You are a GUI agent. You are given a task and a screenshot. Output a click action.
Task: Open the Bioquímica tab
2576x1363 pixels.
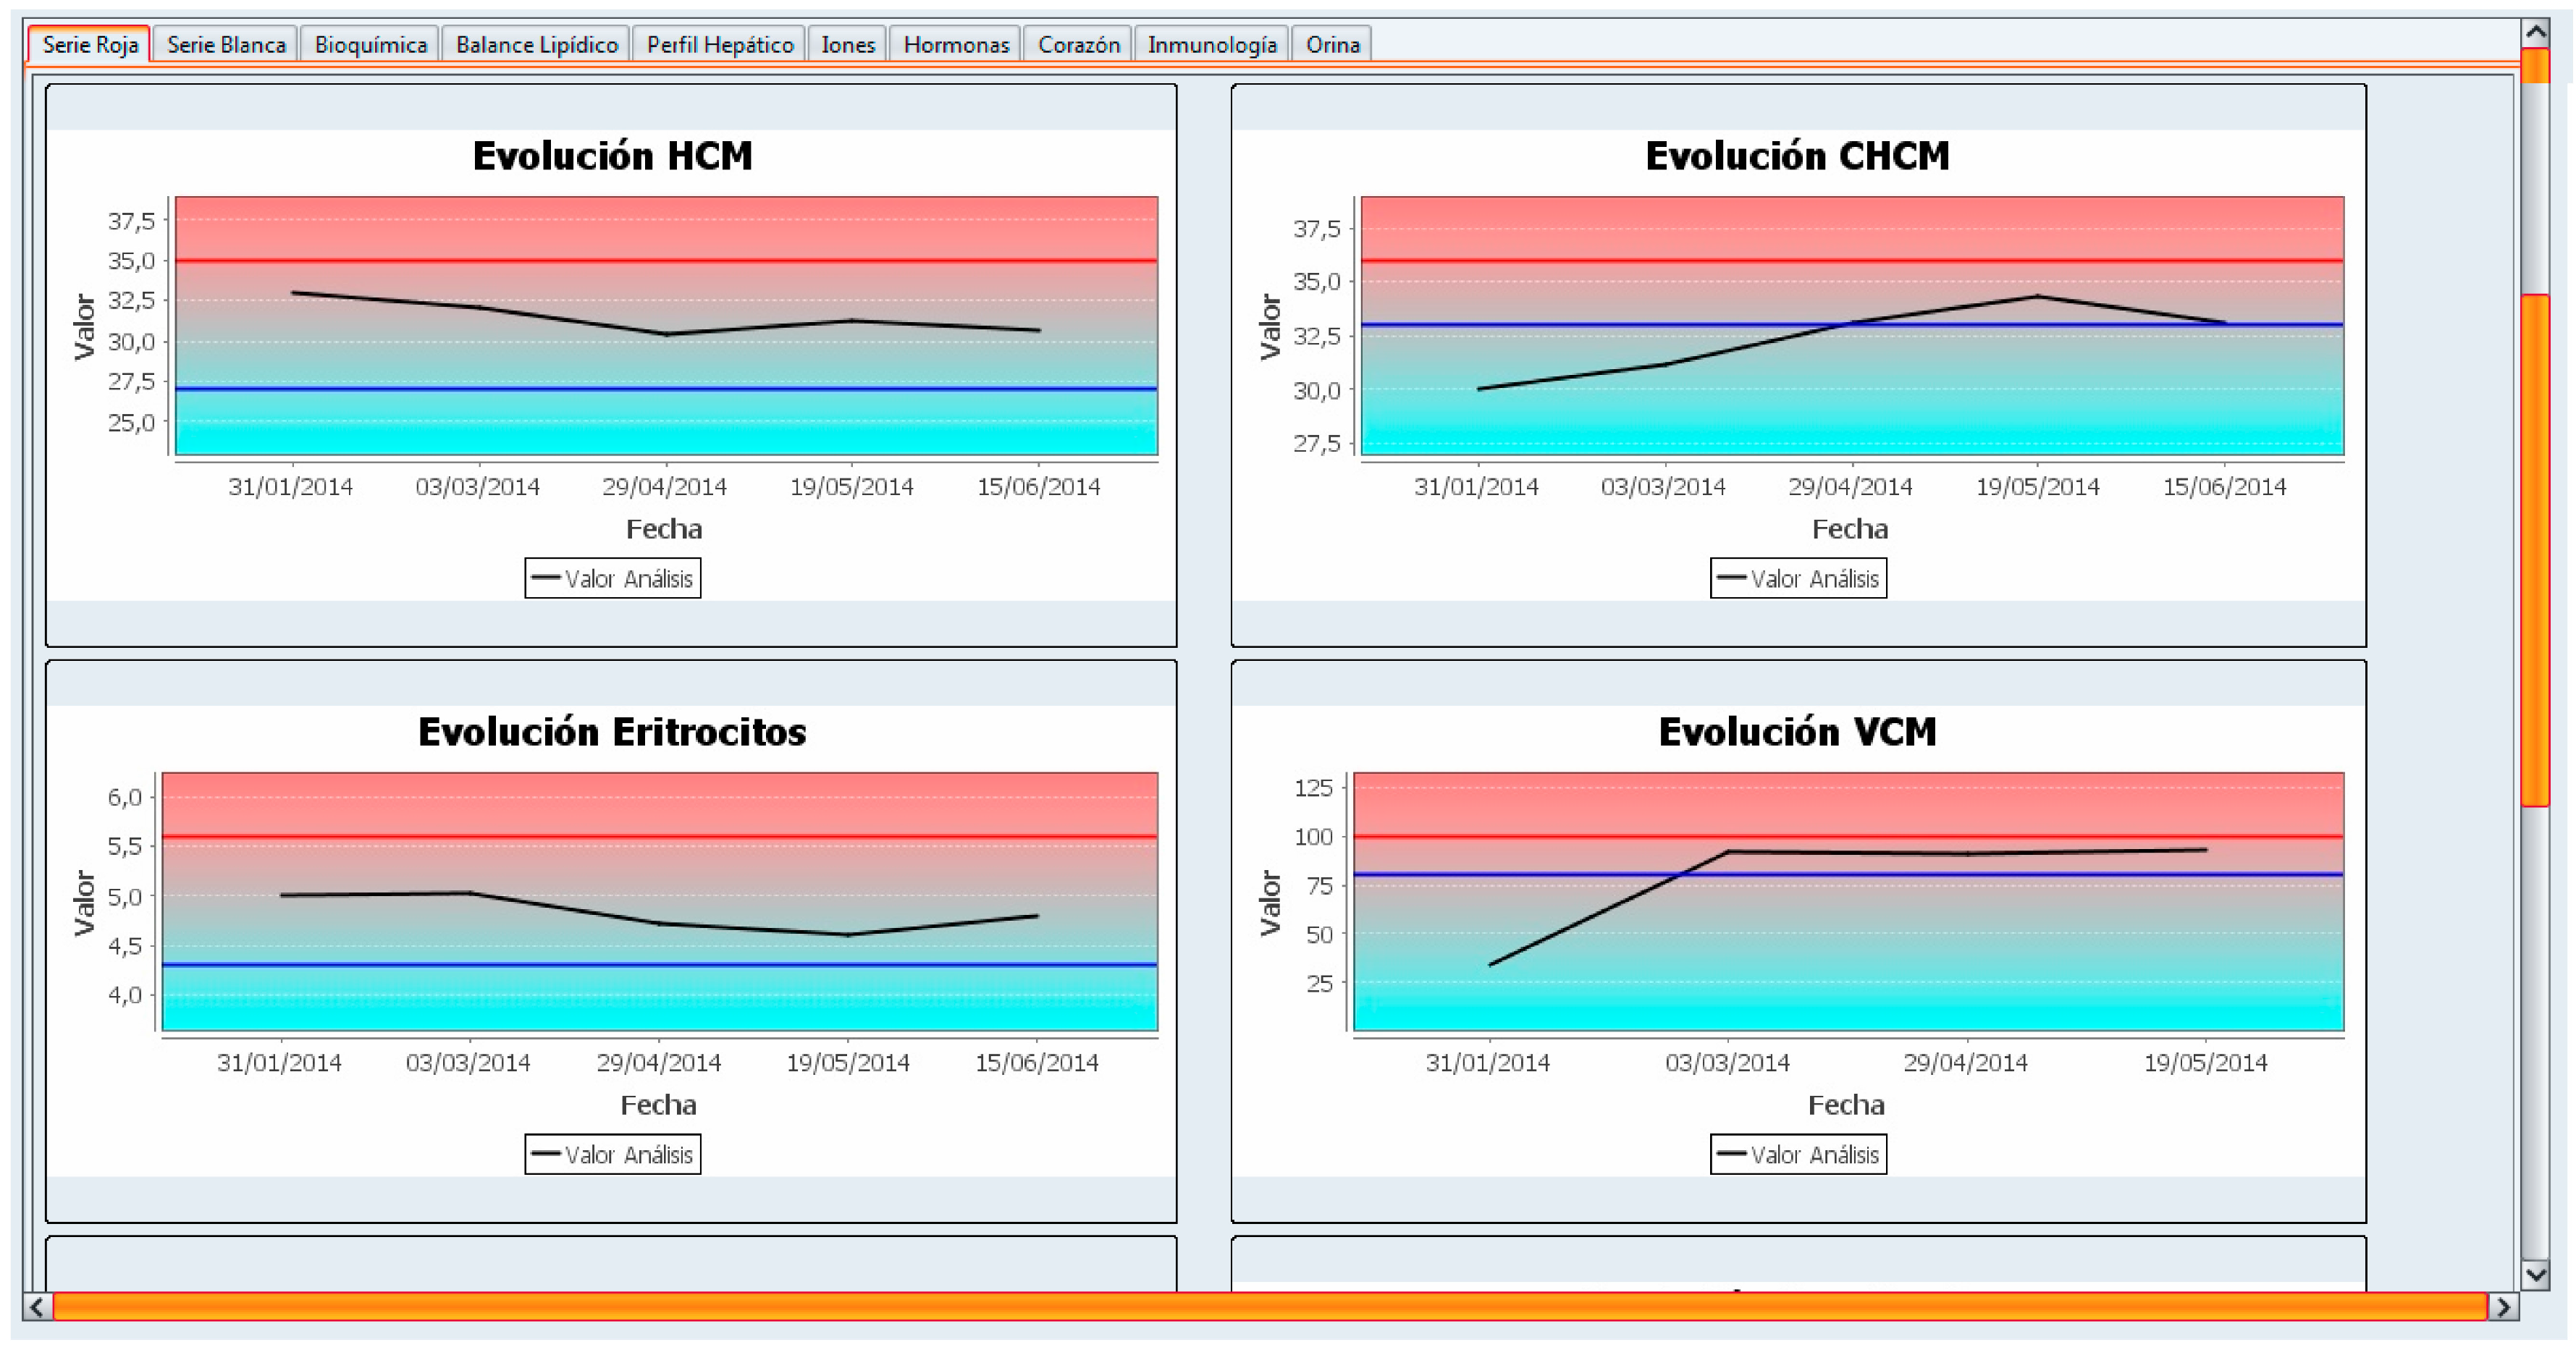pyautogui.click(x=370, y=44)
